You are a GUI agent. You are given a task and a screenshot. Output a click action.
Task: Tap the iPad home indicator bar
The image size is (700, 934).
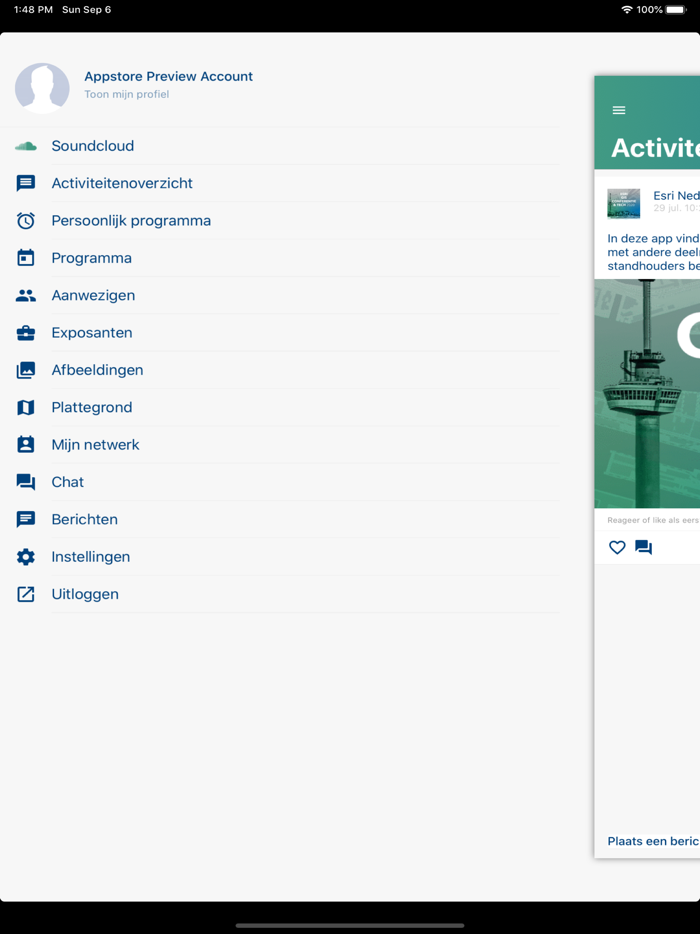350,926
